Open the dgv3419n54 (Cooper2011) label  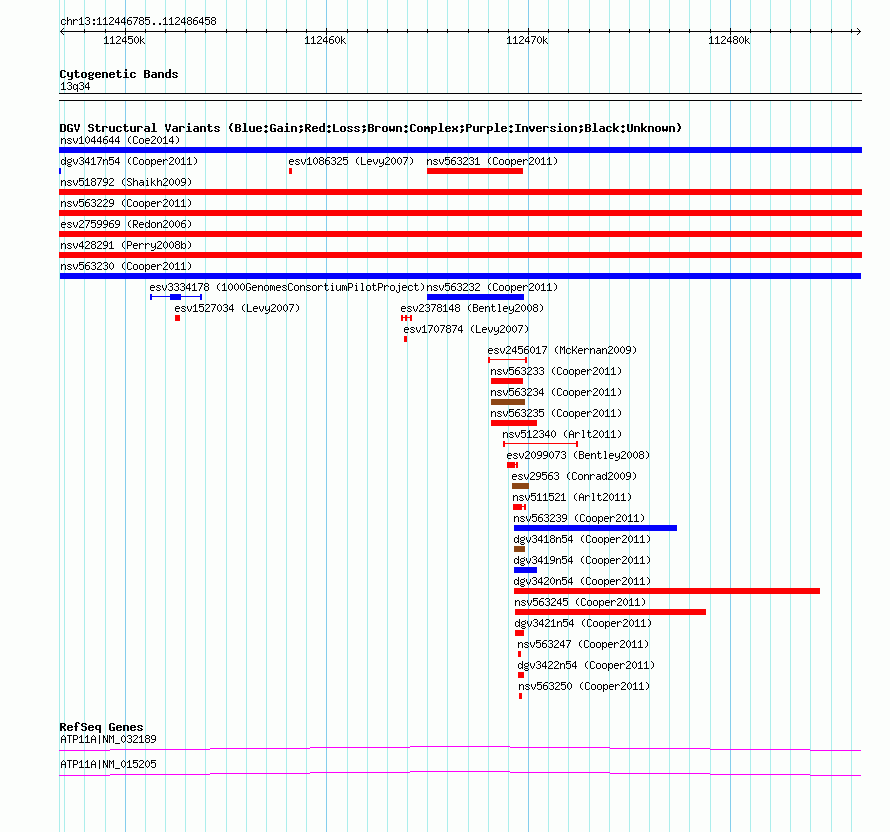point(582,560)
